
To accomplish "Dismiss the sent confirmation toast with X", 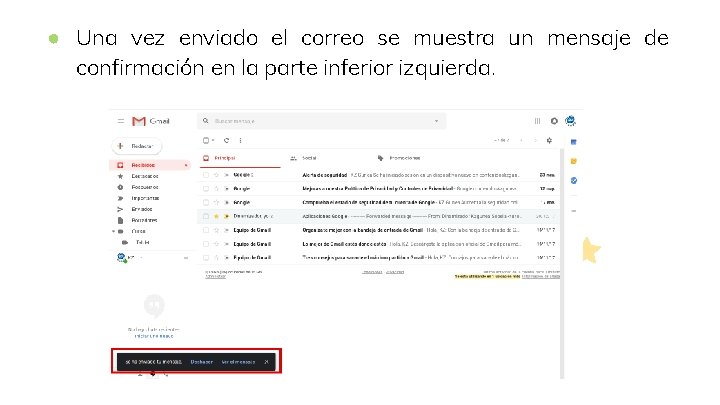I will [x=266, y=362].
